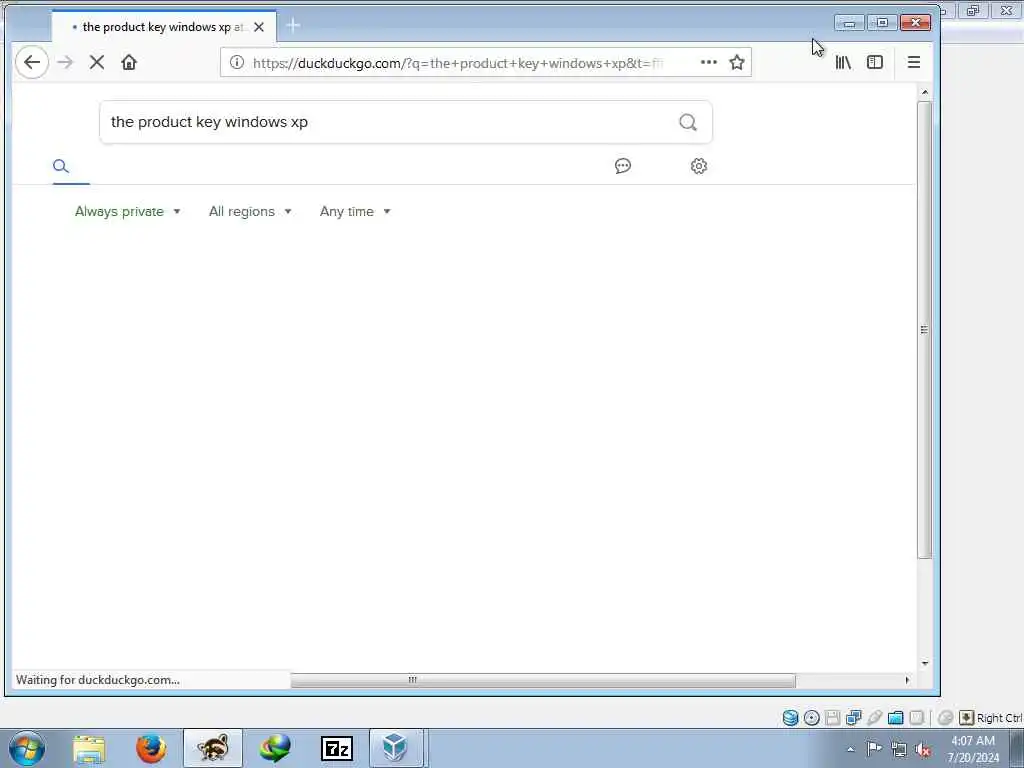This screenshot has height=768, width=1024.
Task: Maximize the Firefox window
Action: click(x=882, y=23)
